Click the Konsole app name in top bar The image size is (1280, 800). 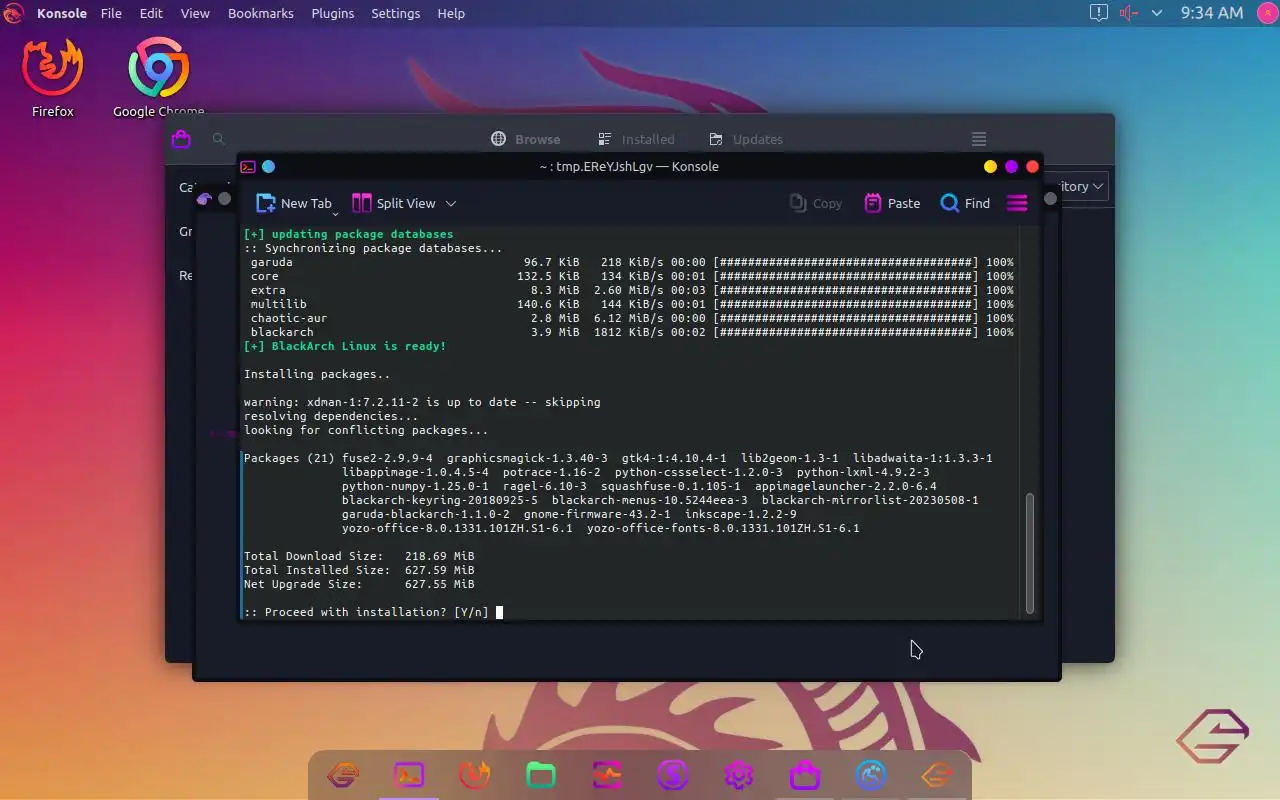tap(62, 13)
